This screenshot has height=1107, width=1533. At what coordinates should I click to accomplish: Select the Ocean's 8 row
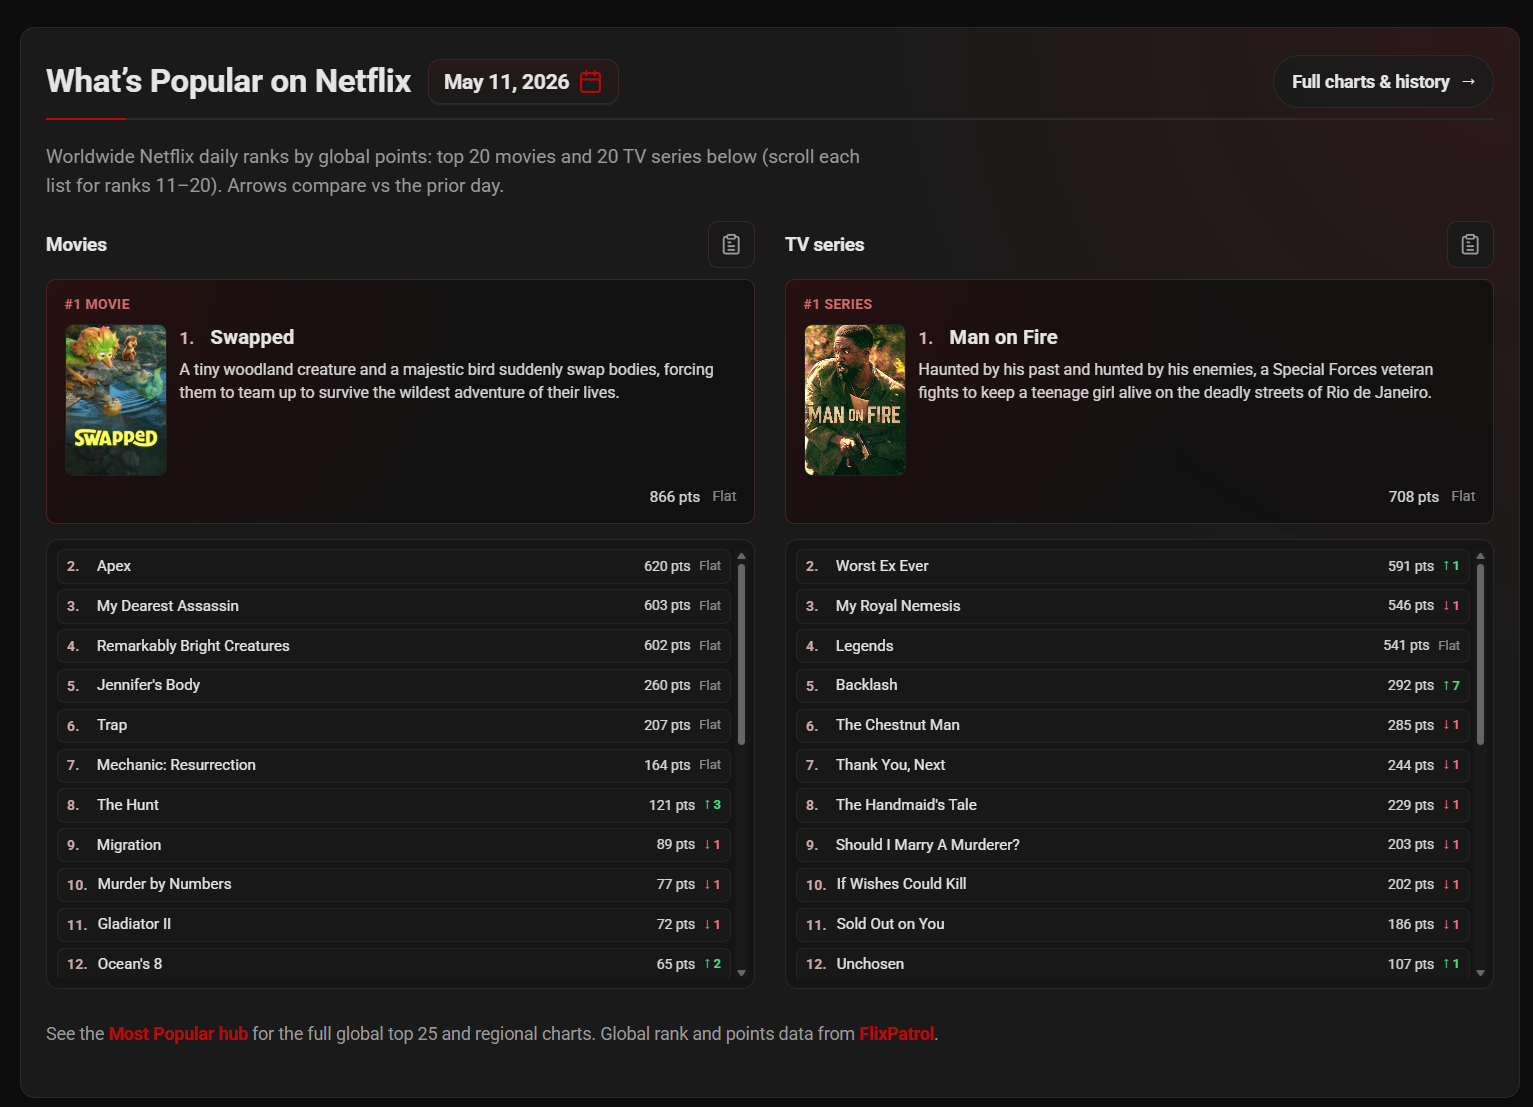[394, 964]
